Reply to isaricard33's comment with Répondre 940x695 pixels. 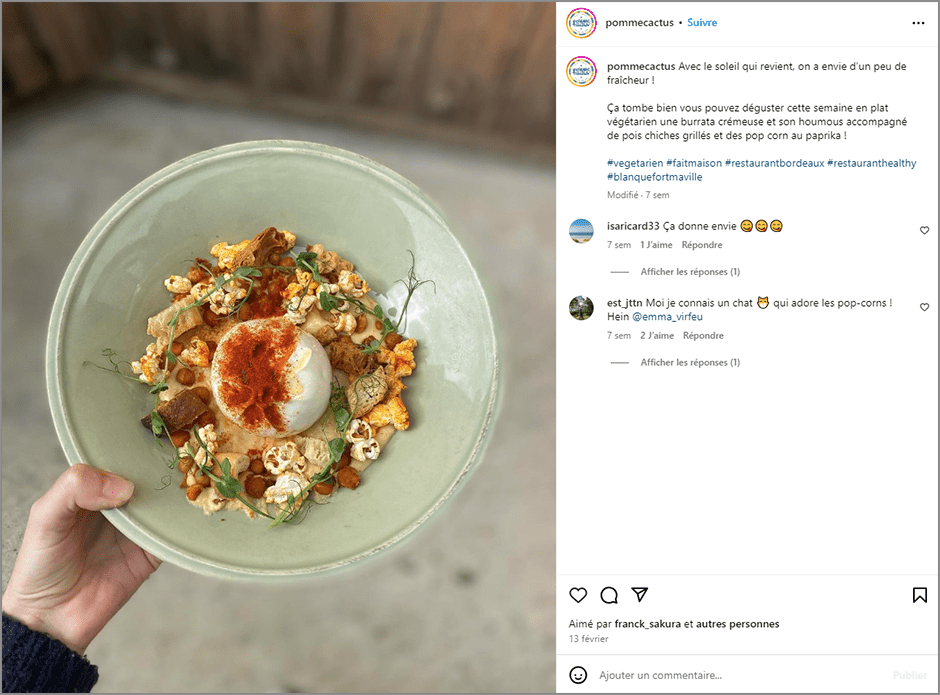[702, 245]
